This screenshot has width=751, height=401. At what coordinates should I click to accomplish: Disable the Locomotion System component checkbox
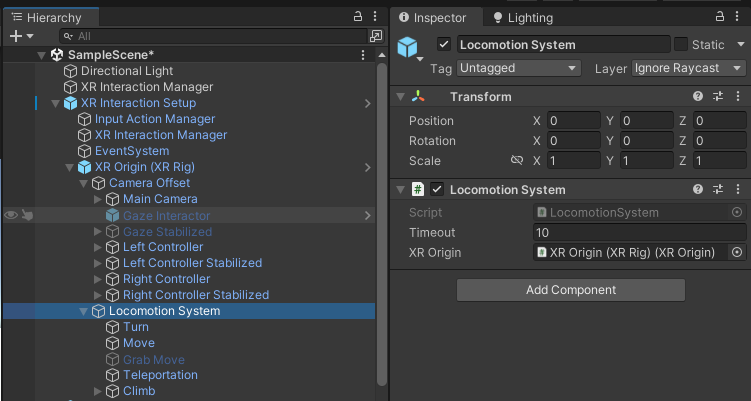(x=437, y=190)
